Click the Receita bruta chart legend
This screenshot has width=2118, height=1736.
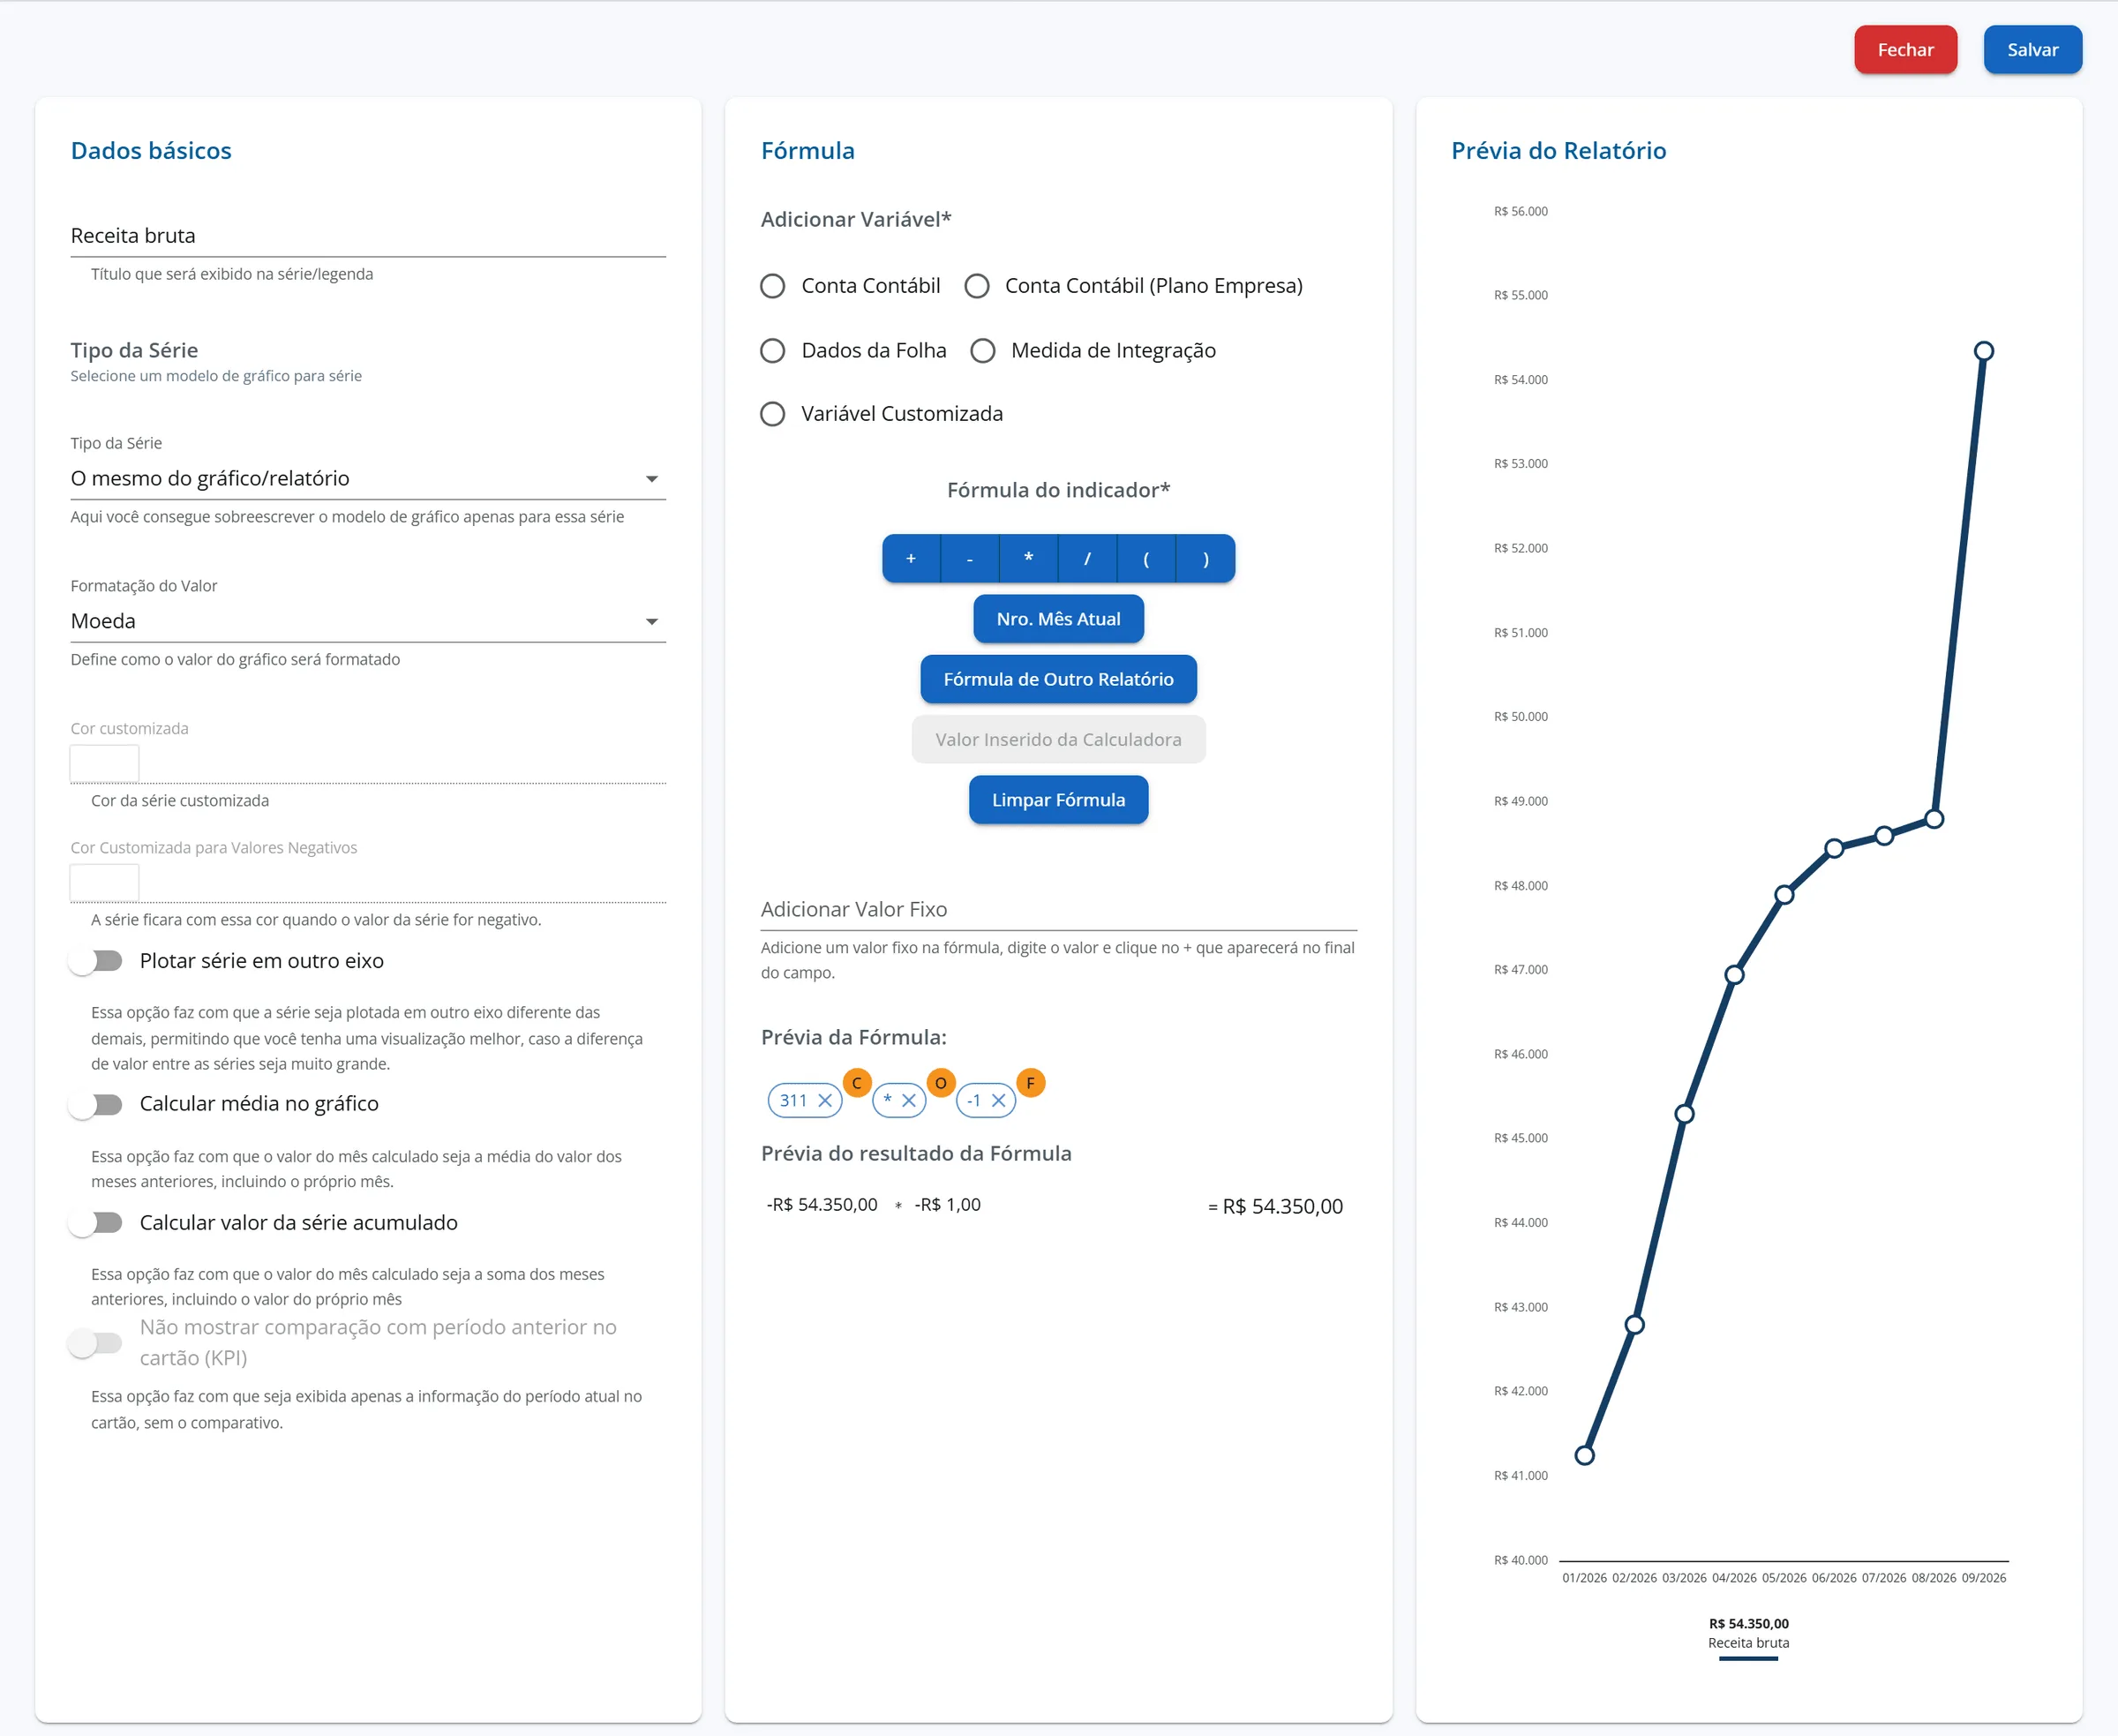pyautogui.click(x=1748, y=1642)
